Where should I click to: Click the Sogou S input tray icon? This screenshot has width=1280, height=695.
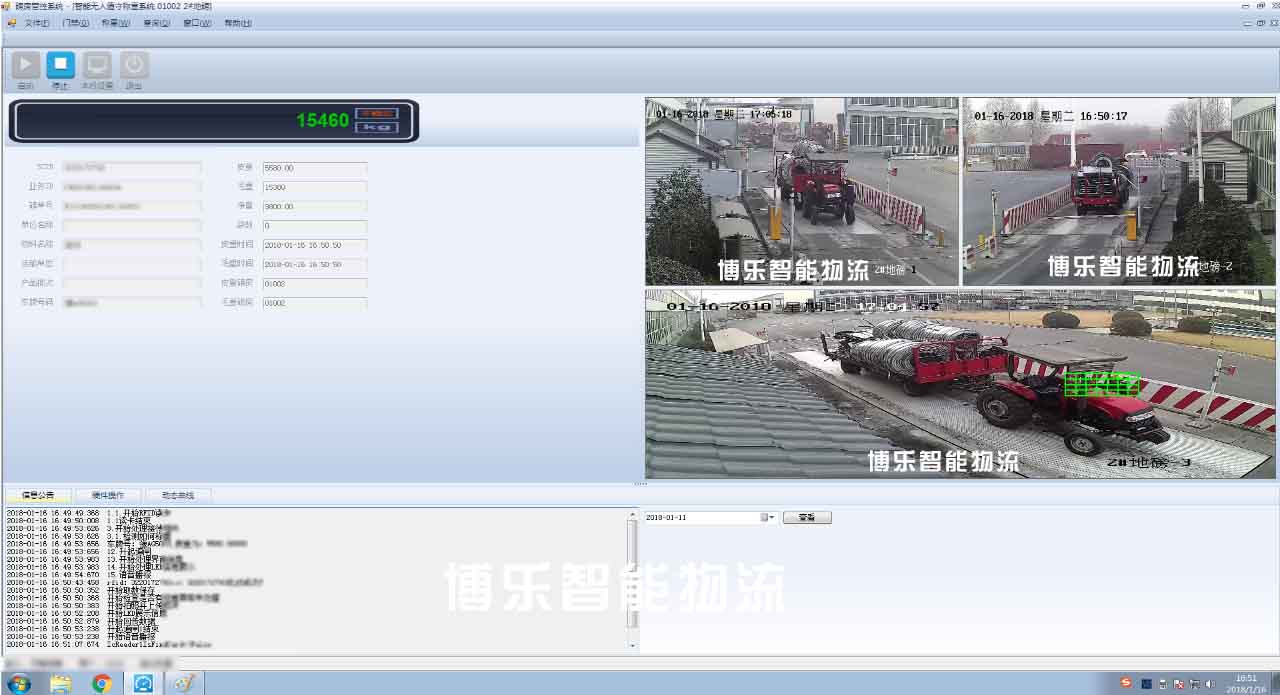click(1126, 683)
